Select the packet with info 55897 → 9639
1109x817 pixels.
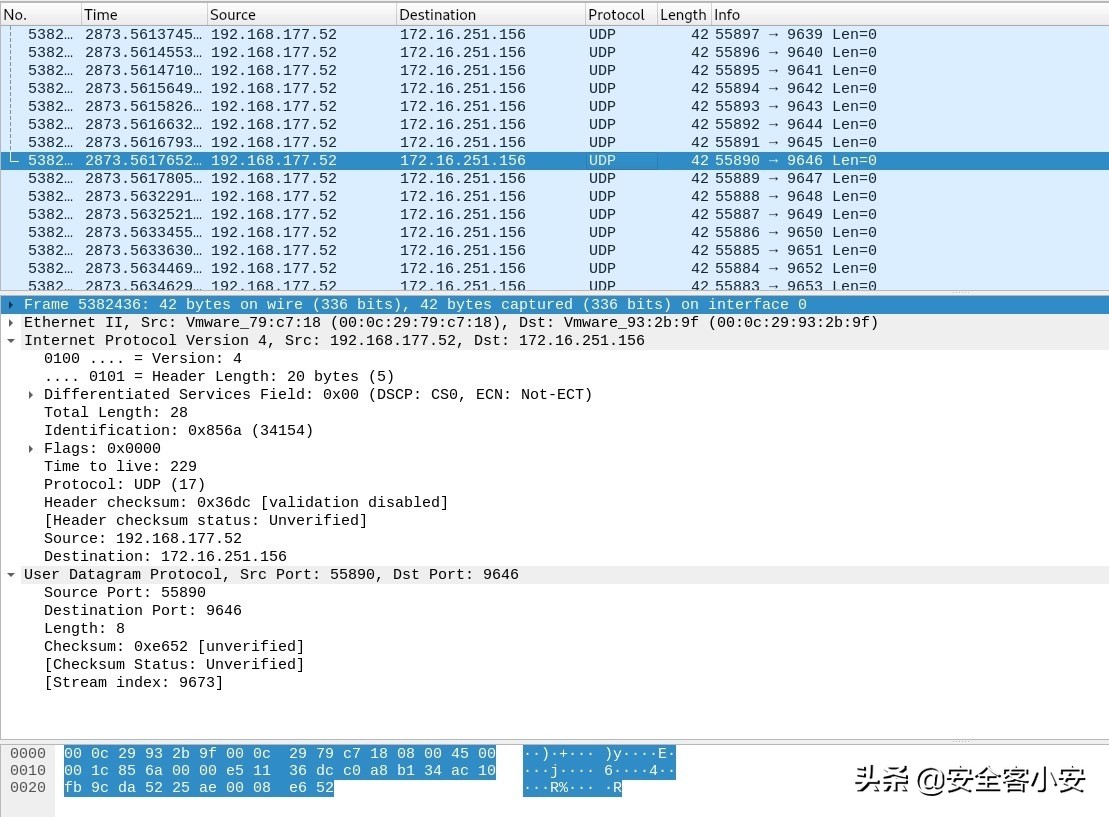(795, 35)
